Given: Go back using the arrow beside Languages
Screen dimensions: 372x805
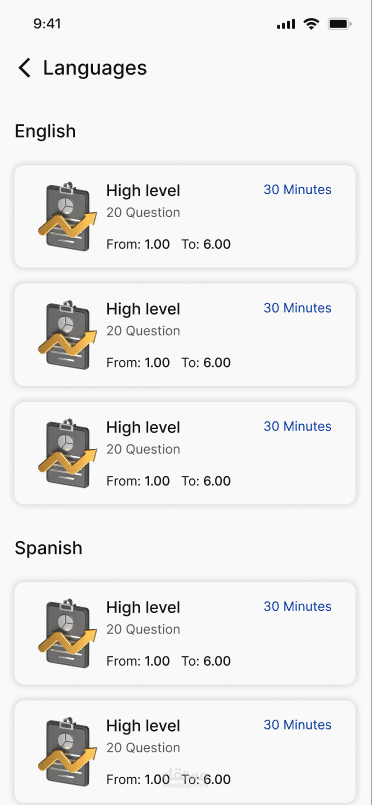Looking at the screenshot, I should (24, 68).
